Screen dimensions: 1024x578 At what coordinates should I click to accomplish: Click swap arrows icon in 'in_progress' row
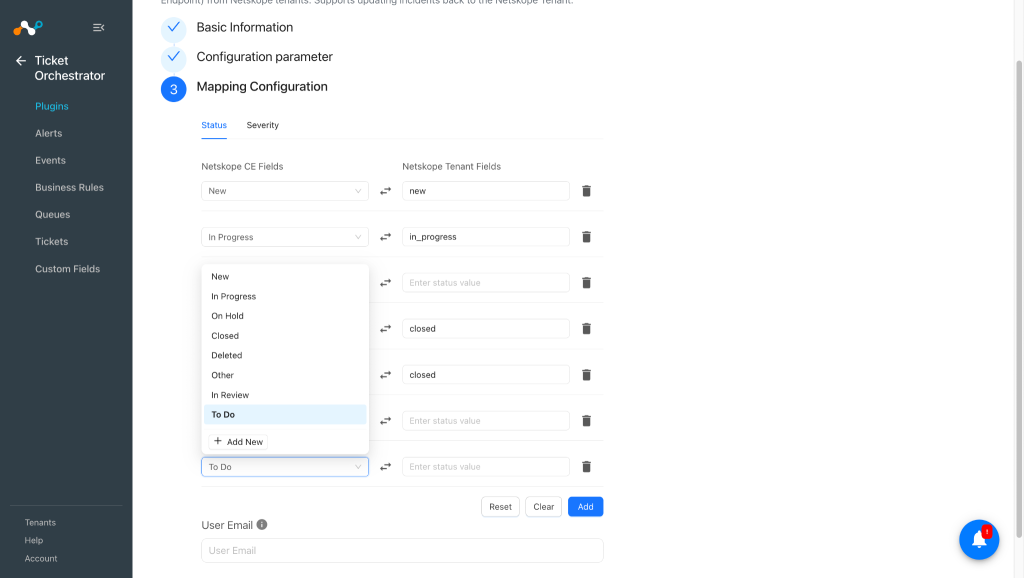tap(385, 236)
